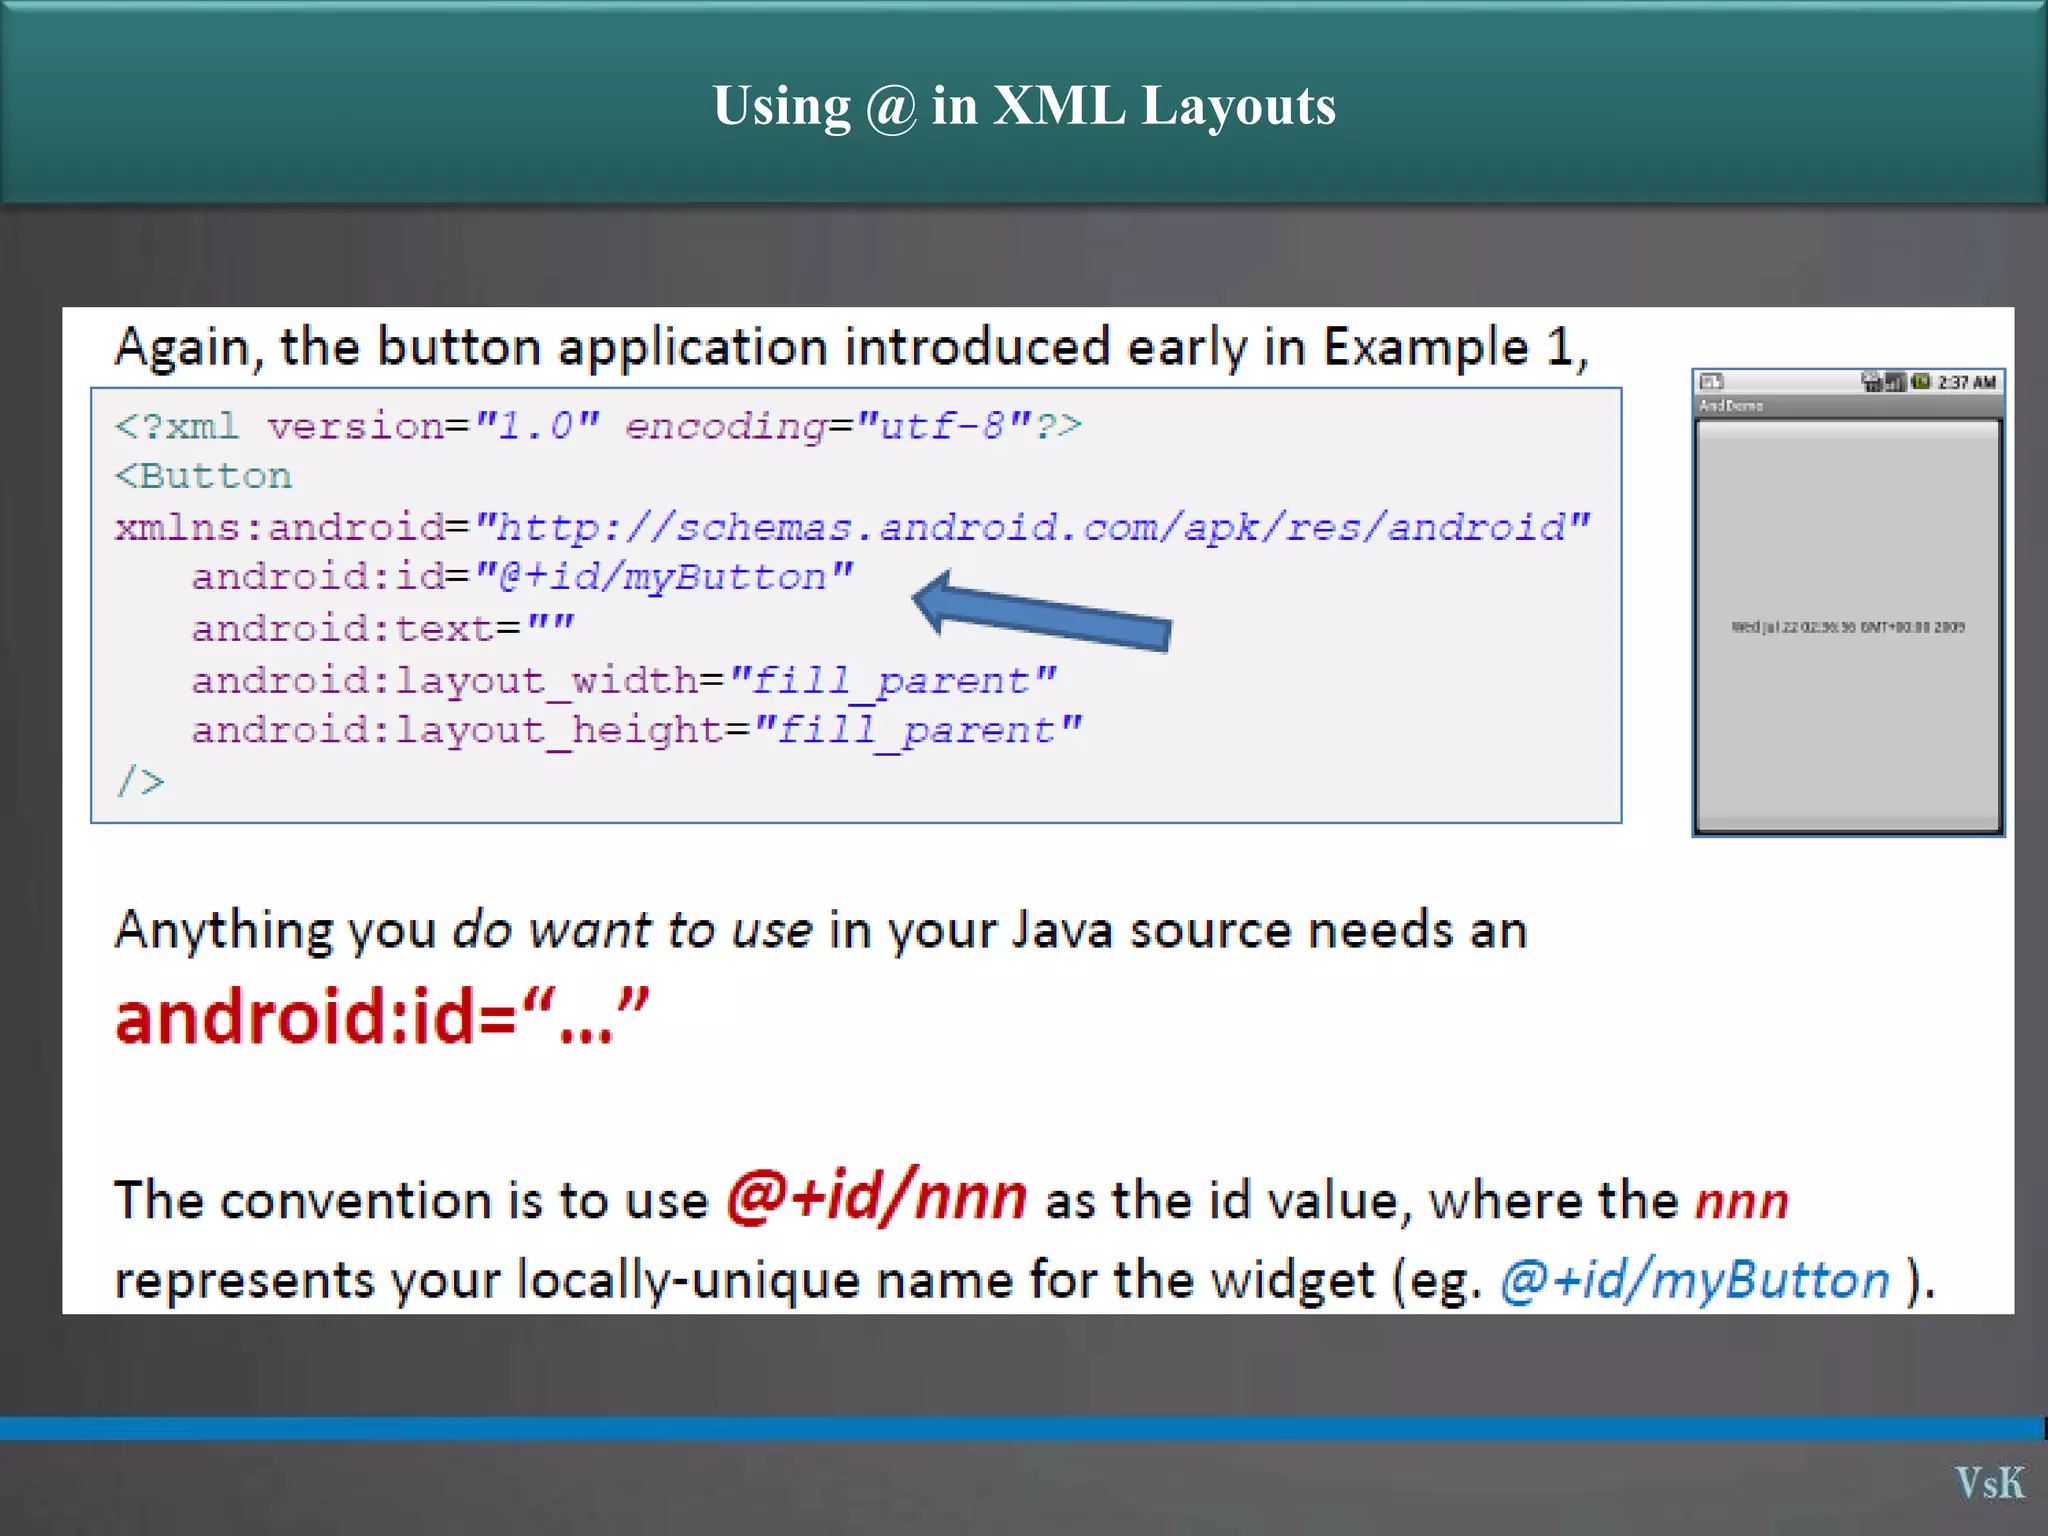Click the '<Button' code line

pos(203,476)
